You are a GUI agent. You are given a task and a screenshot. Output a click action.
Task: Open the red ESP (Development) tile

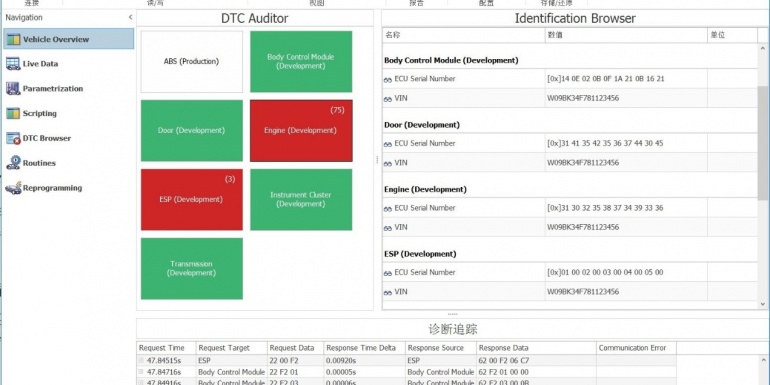tap(192, 200)
